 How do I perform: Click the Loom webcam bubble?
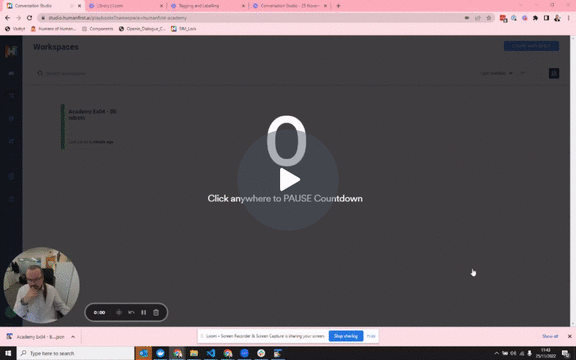(41, 285)
